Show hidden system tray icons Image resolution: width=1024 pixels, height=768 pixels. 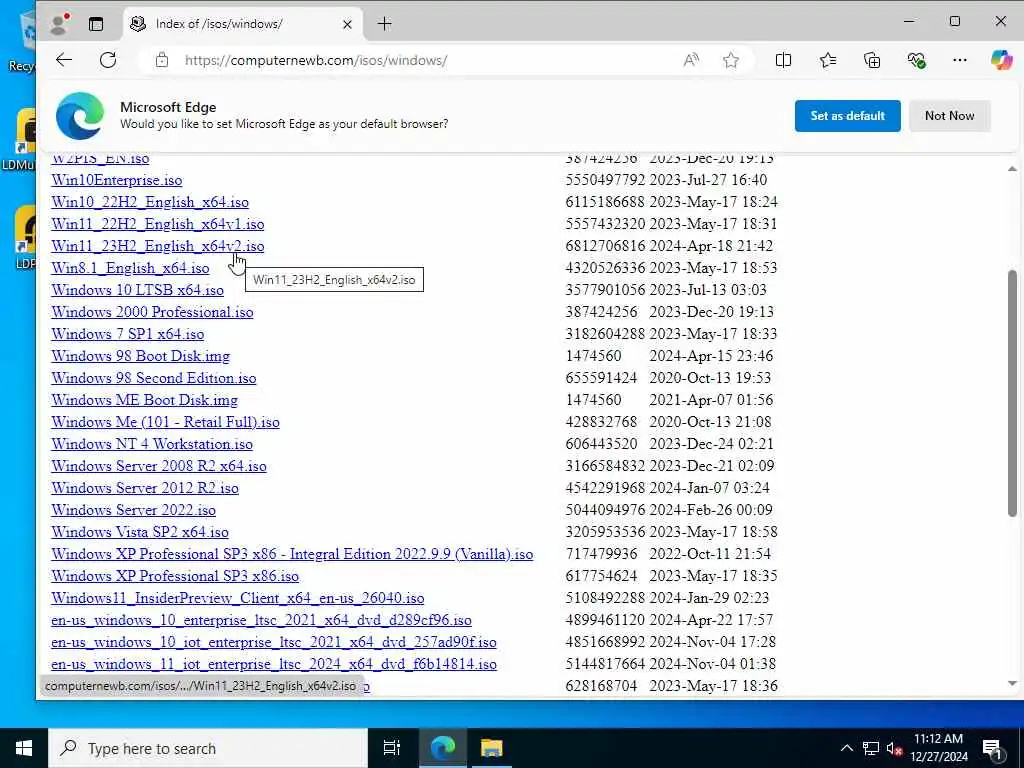coord(846,748)
